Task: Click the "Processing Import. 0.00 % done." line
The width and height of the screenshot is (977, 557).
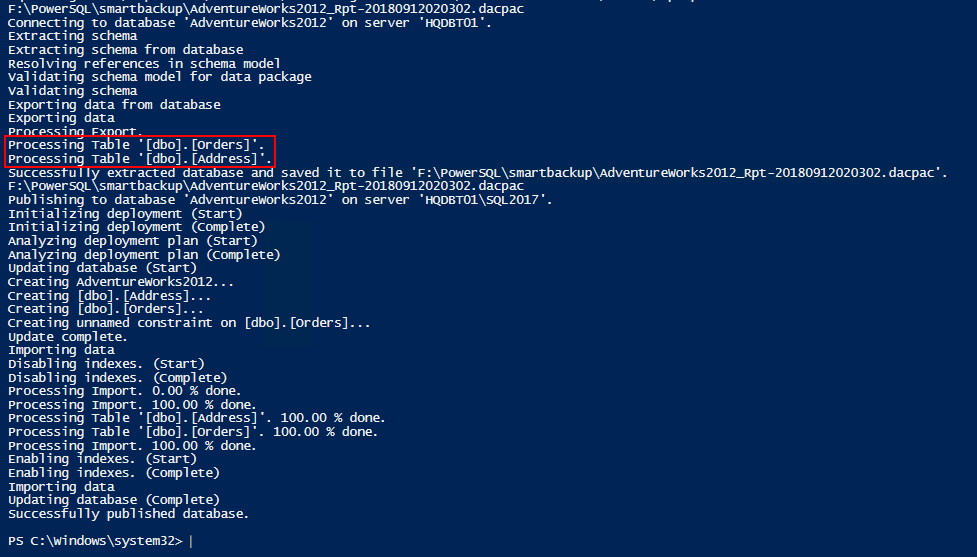Action: pos(125,391)
